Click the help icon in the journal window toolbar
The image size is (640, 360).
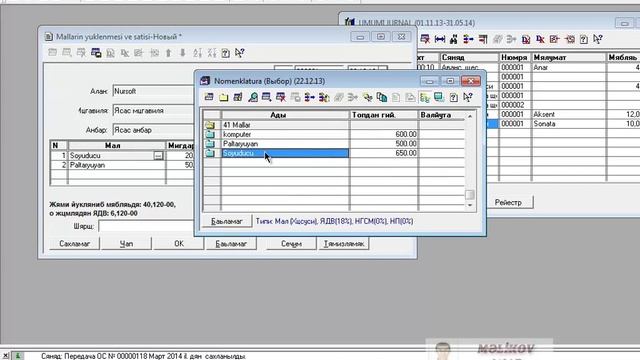[x=584, y=39]
